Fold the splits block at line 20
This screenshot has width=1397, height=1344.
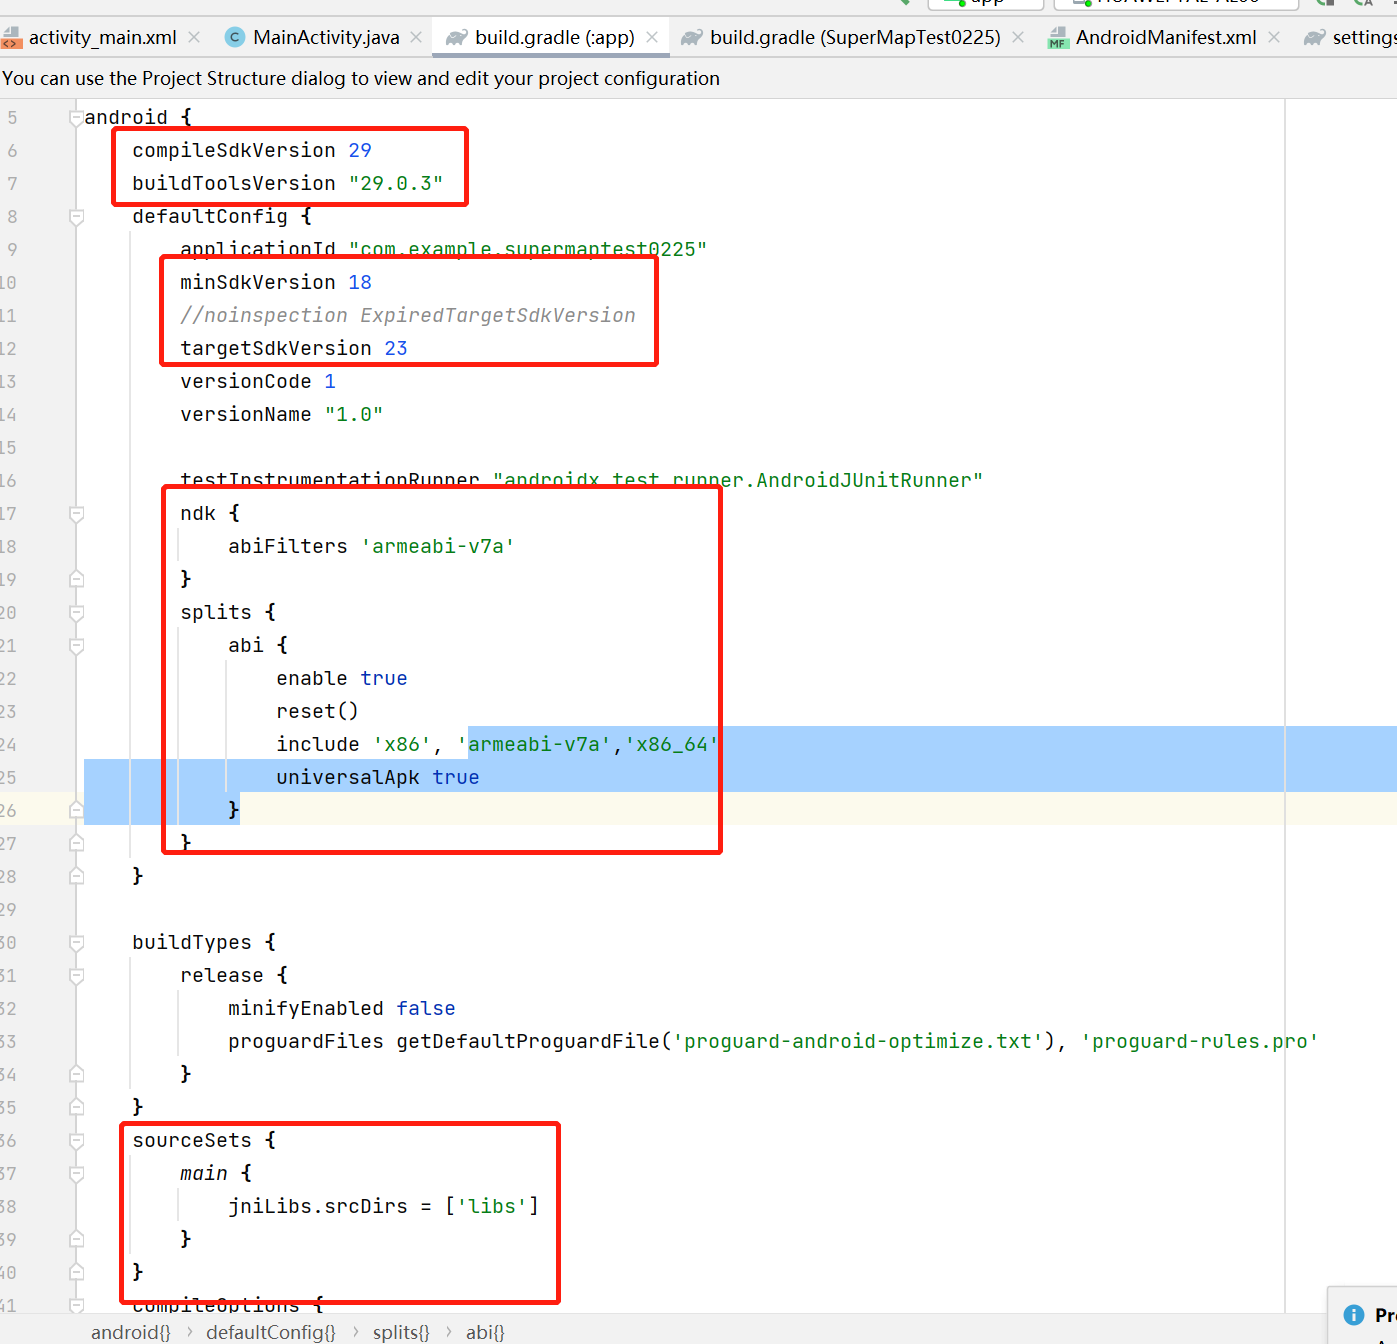point(76,612)
